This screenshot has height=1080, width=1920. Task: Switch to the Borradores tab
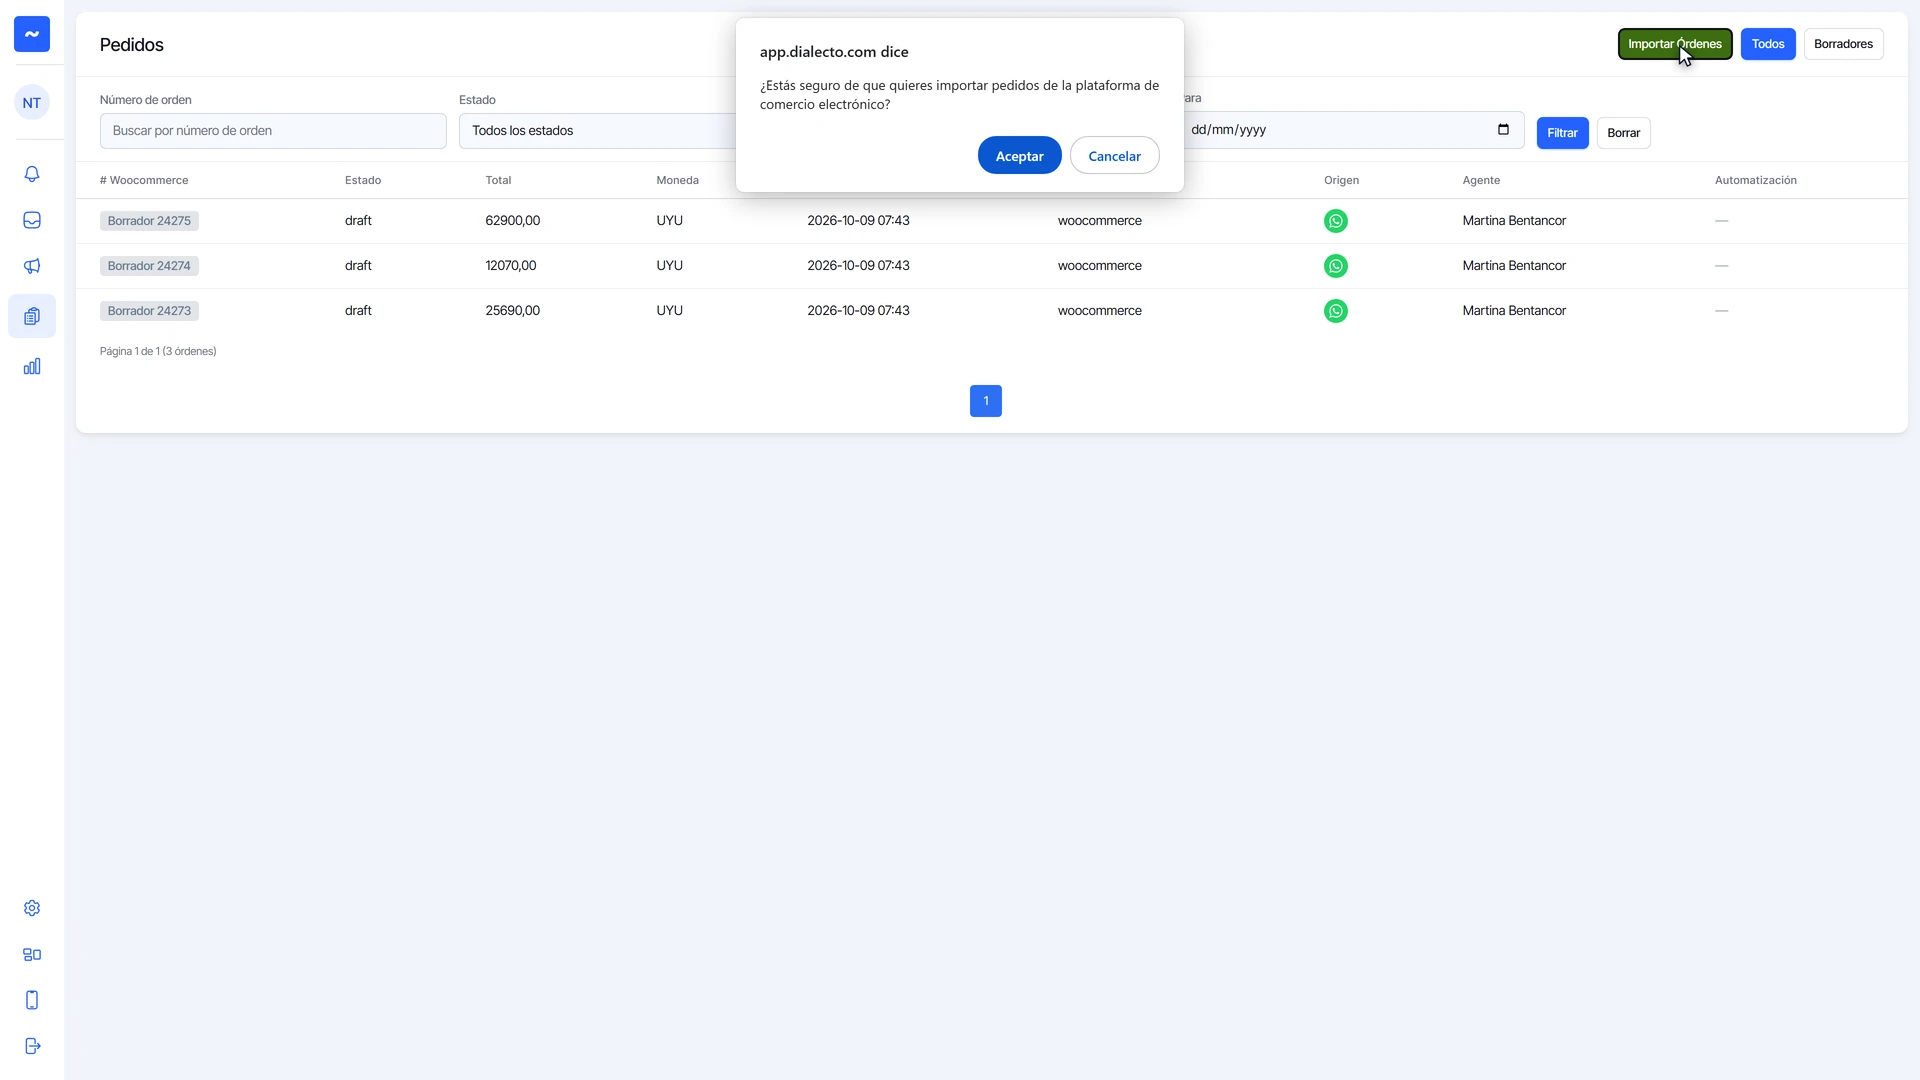click(x=1843, y=44)
